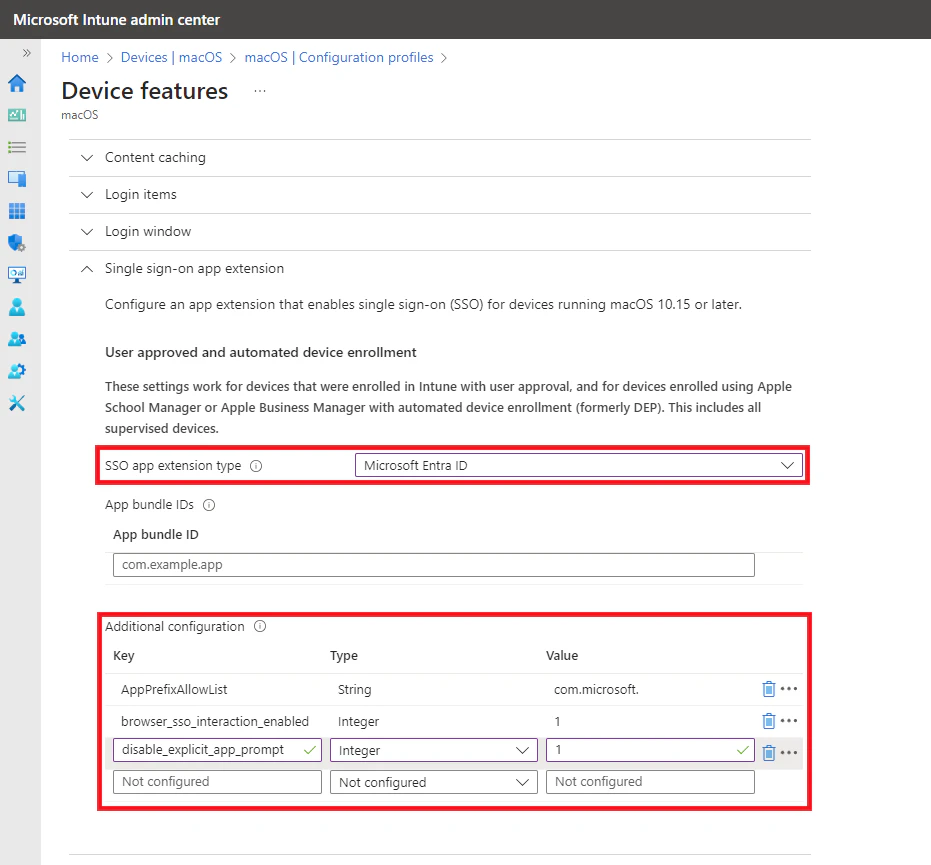
Task: Open the Groups icon in sidebar
Action: (17, 339)
